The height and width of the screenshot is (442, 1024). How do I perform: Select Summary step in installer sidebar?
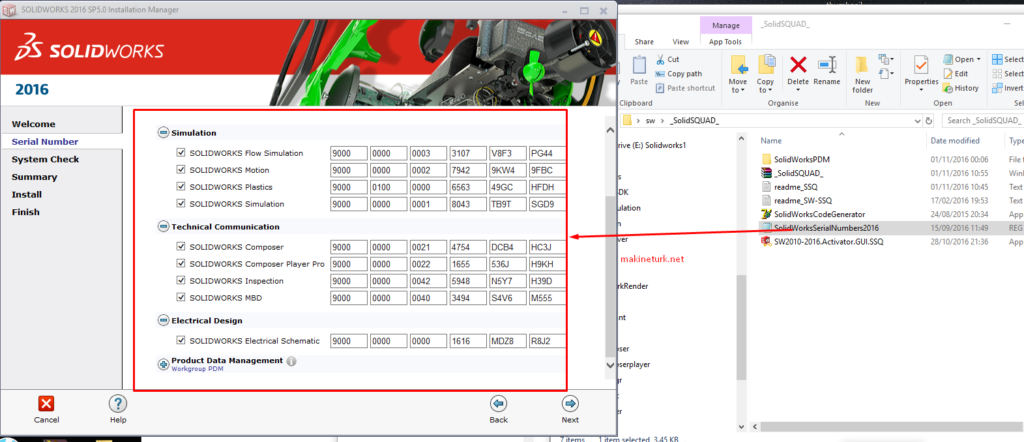coord(34,177)
